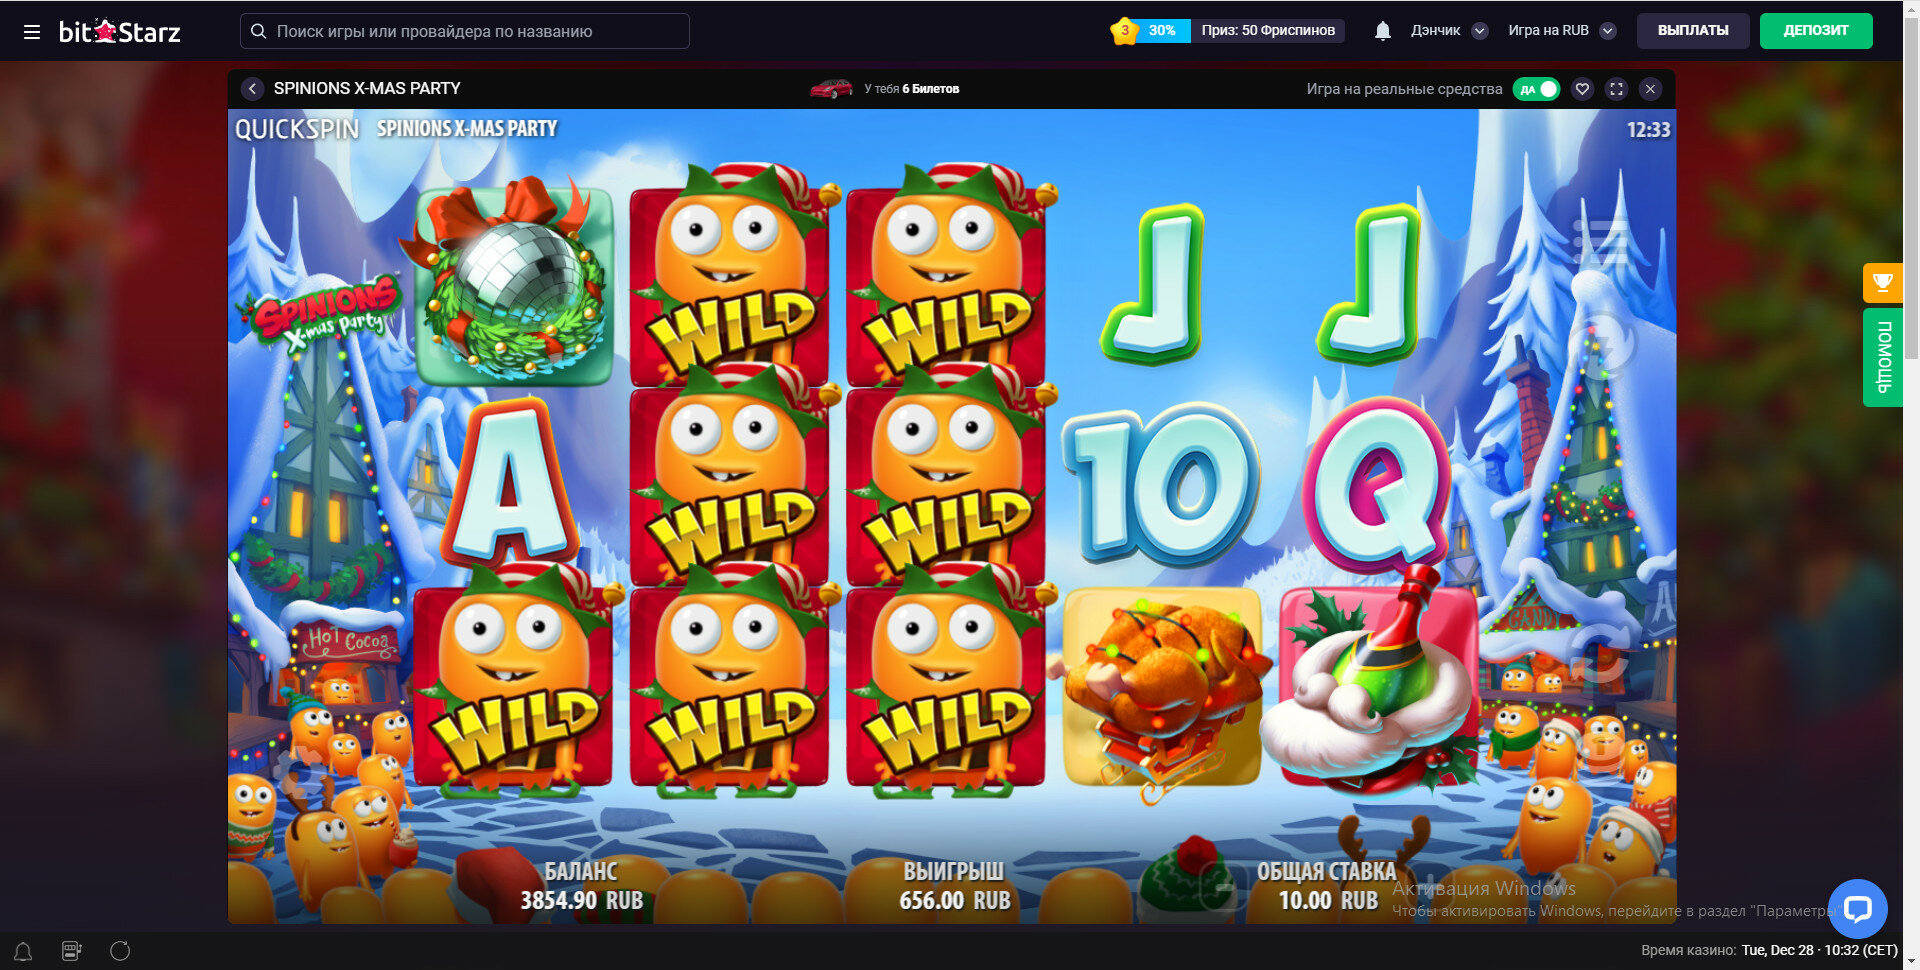Open the yellow trophy side tab
1920x970 pixels.
pyautogui.click(x=1882, y=283)
